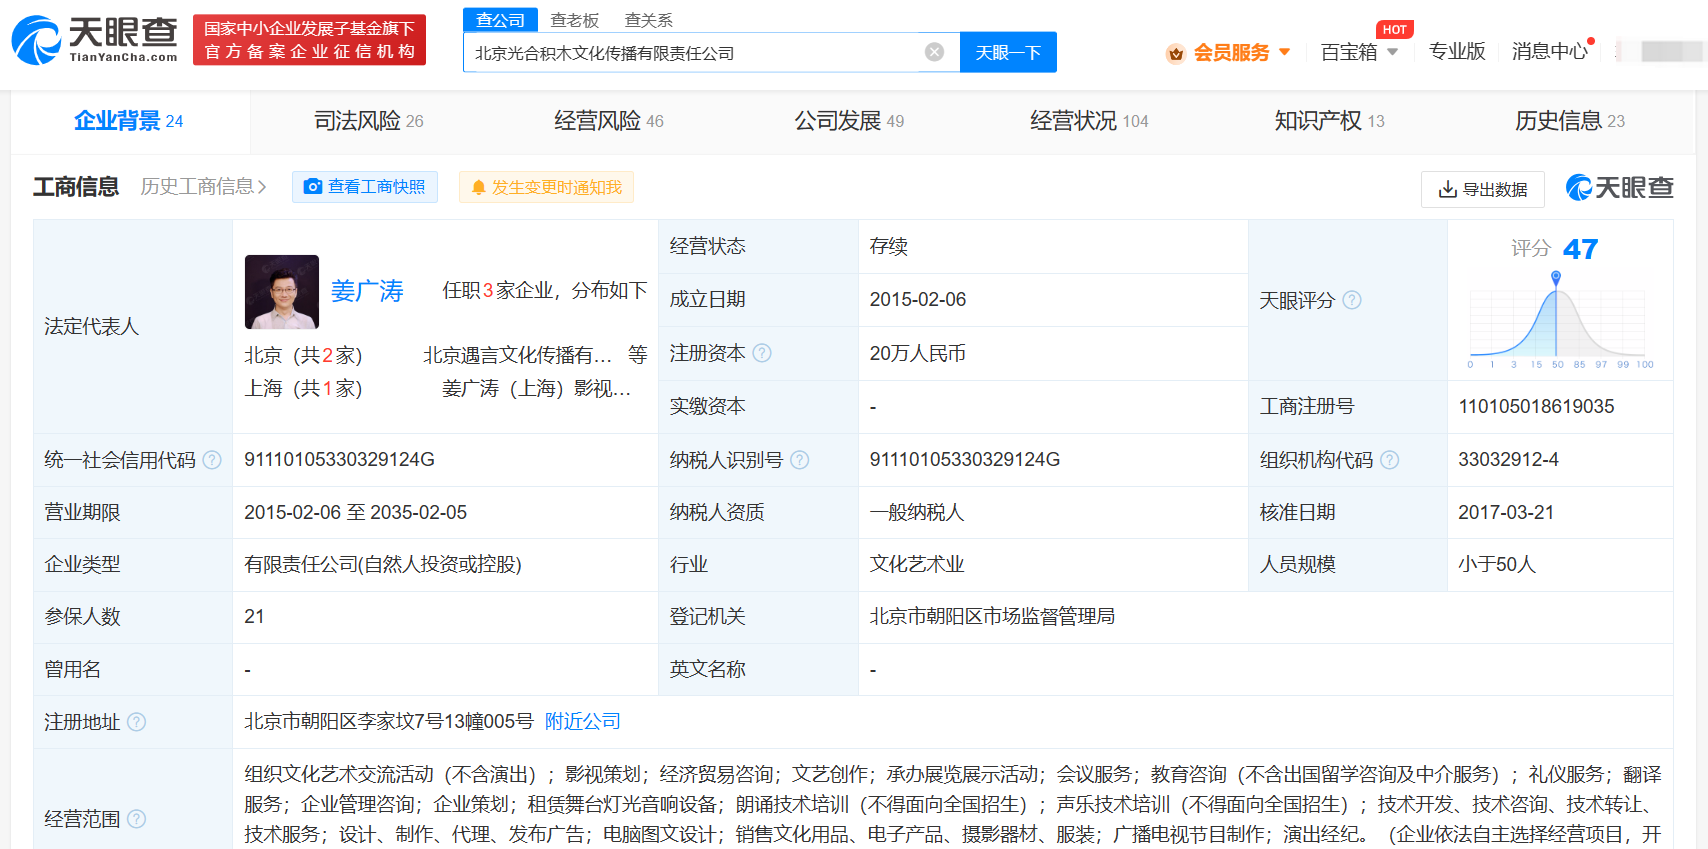Clear the search box with the X icon
The width and height of the screenshot is (1708, 849).
pos(934,52)
